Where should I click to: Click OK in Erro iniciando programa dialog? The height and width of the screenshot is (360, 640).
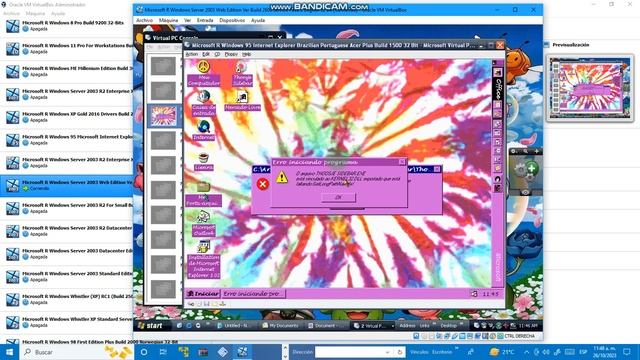pyautogui.click(x=338, y=198)
